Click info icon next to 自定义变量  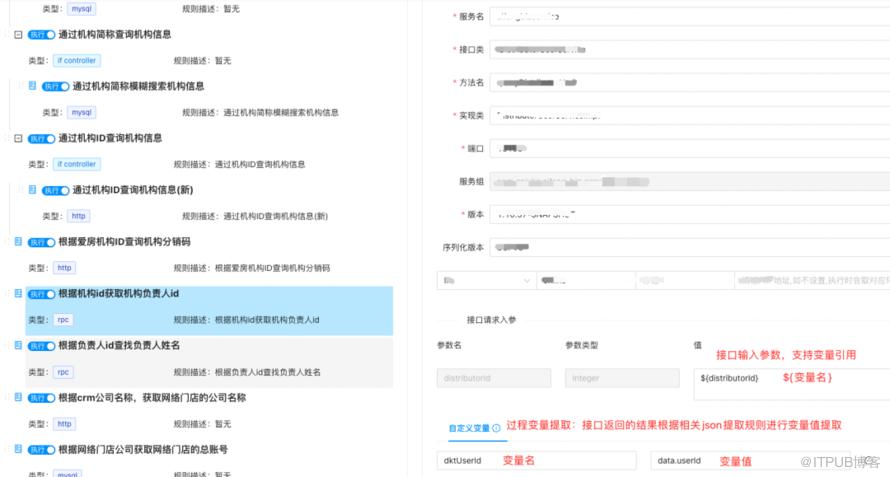click(496, 428)
